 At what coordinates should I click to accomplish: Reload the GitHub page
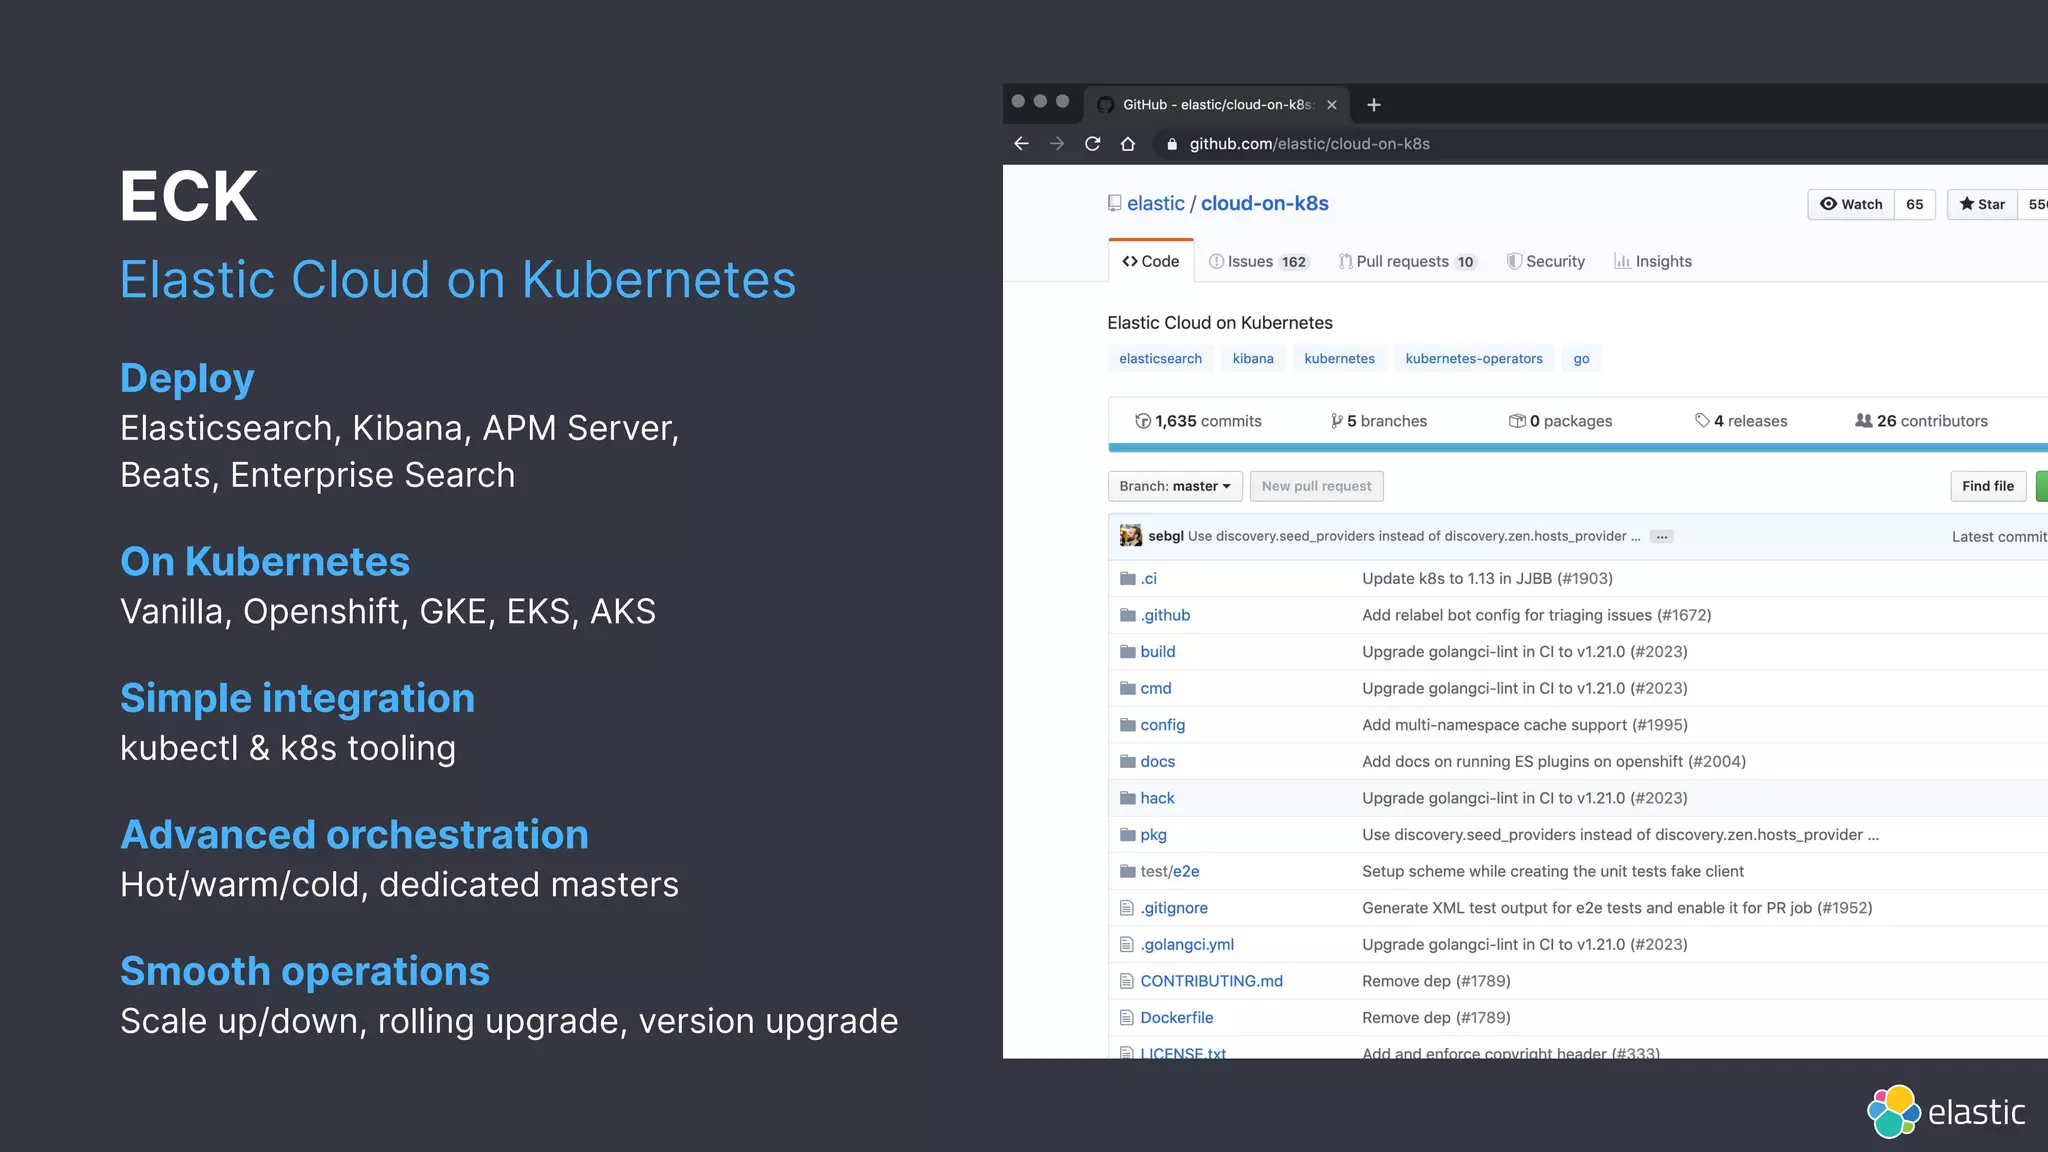(1093, 144)
